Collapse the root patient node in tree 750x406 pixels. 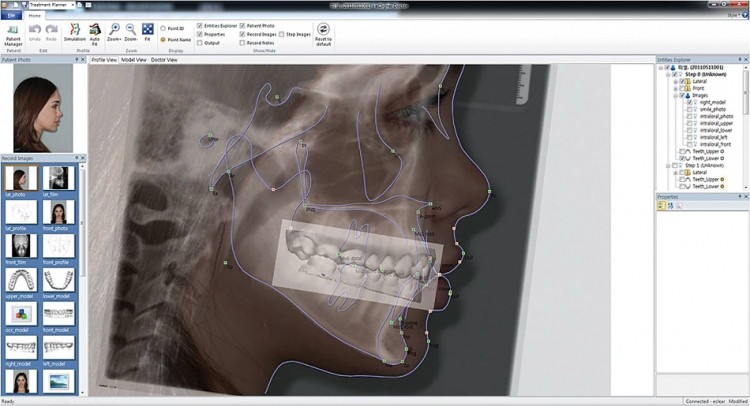coord(661,68)
